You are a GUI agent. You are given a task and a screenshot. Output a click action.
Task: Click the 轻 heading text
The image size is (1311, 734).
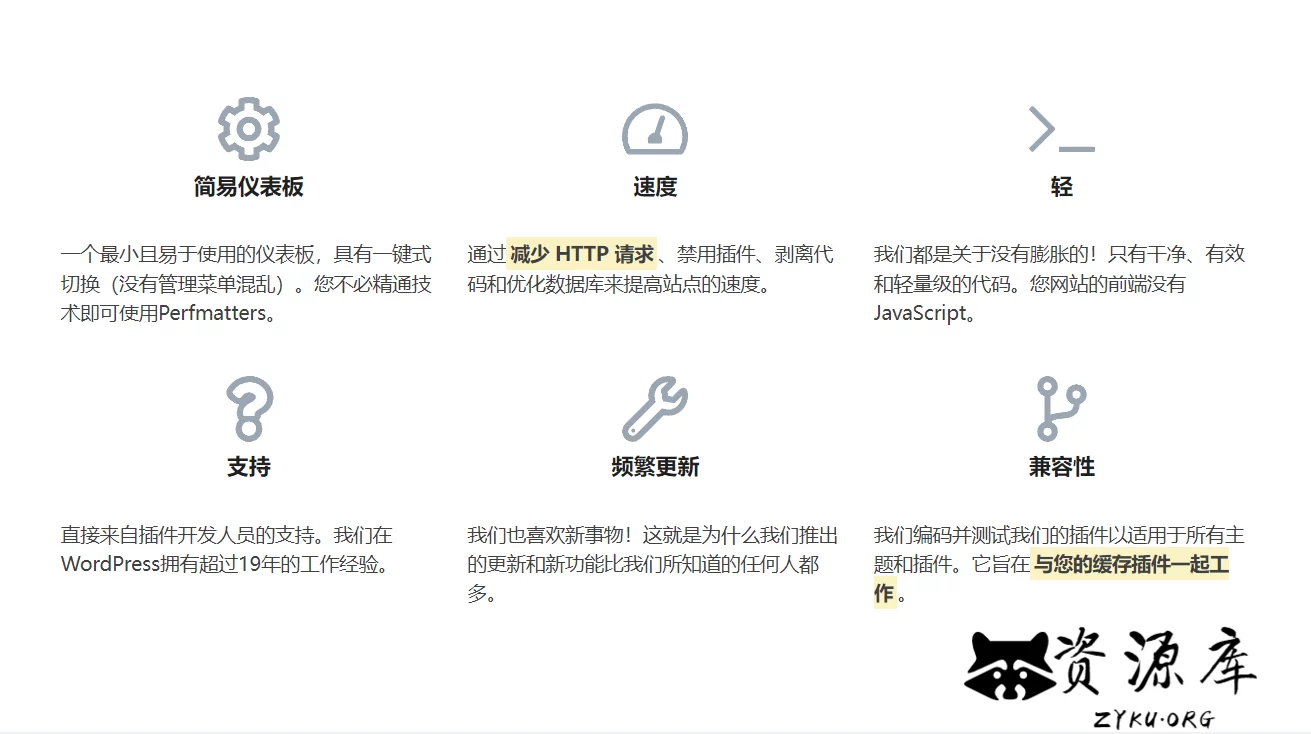tap(1061, 187)
